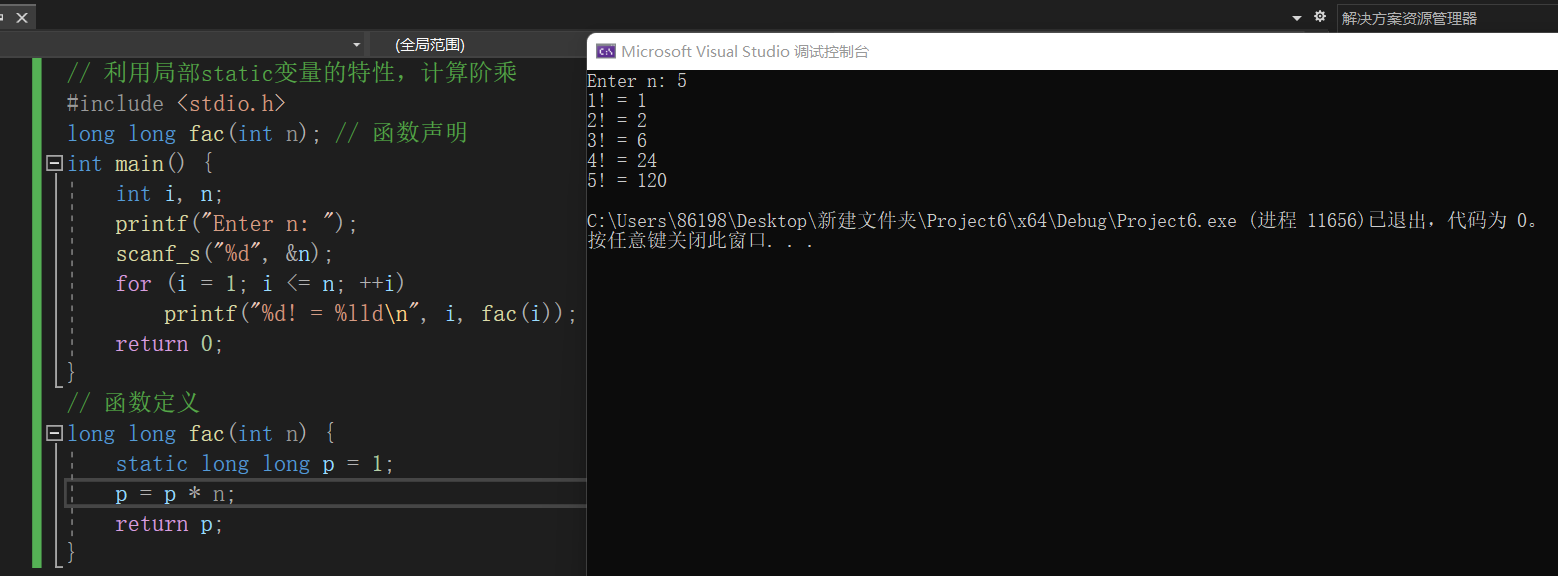Click the '2! = 2' console output
The width and height of the screenshot is (1558, 576).
617,121
